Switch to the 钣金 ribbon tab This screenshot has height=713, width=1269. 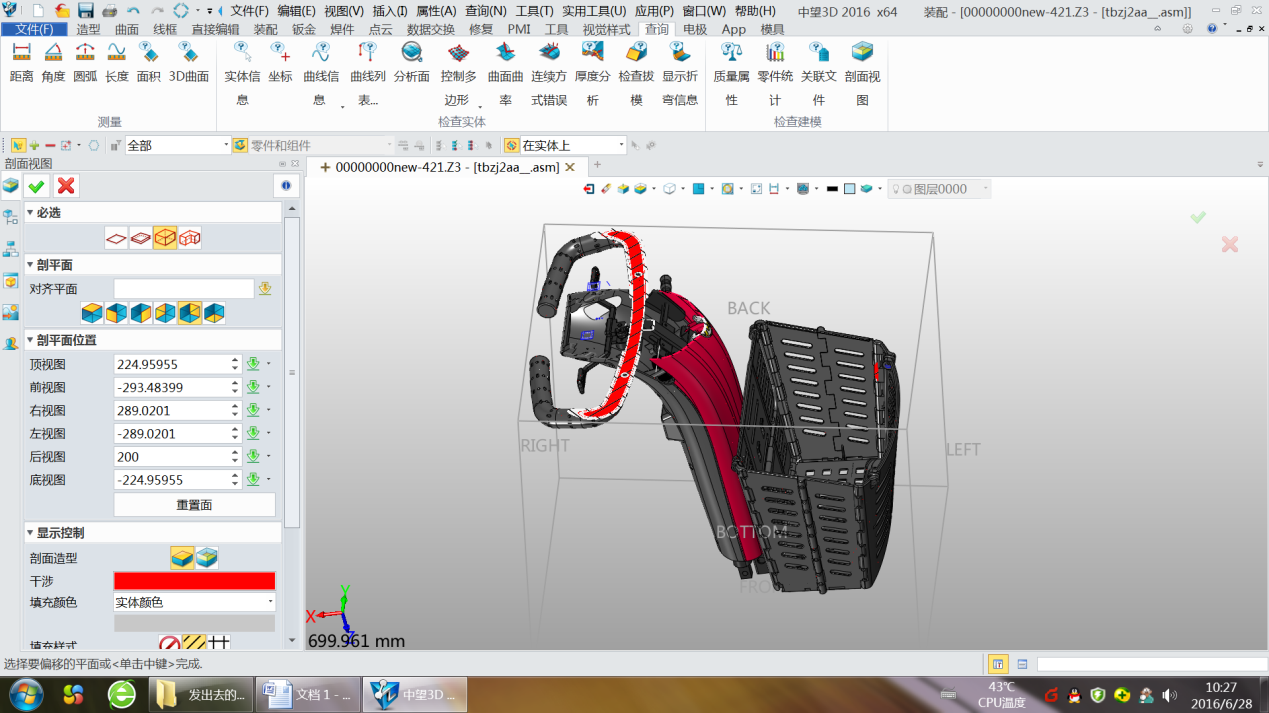click(x=304, y=30)
